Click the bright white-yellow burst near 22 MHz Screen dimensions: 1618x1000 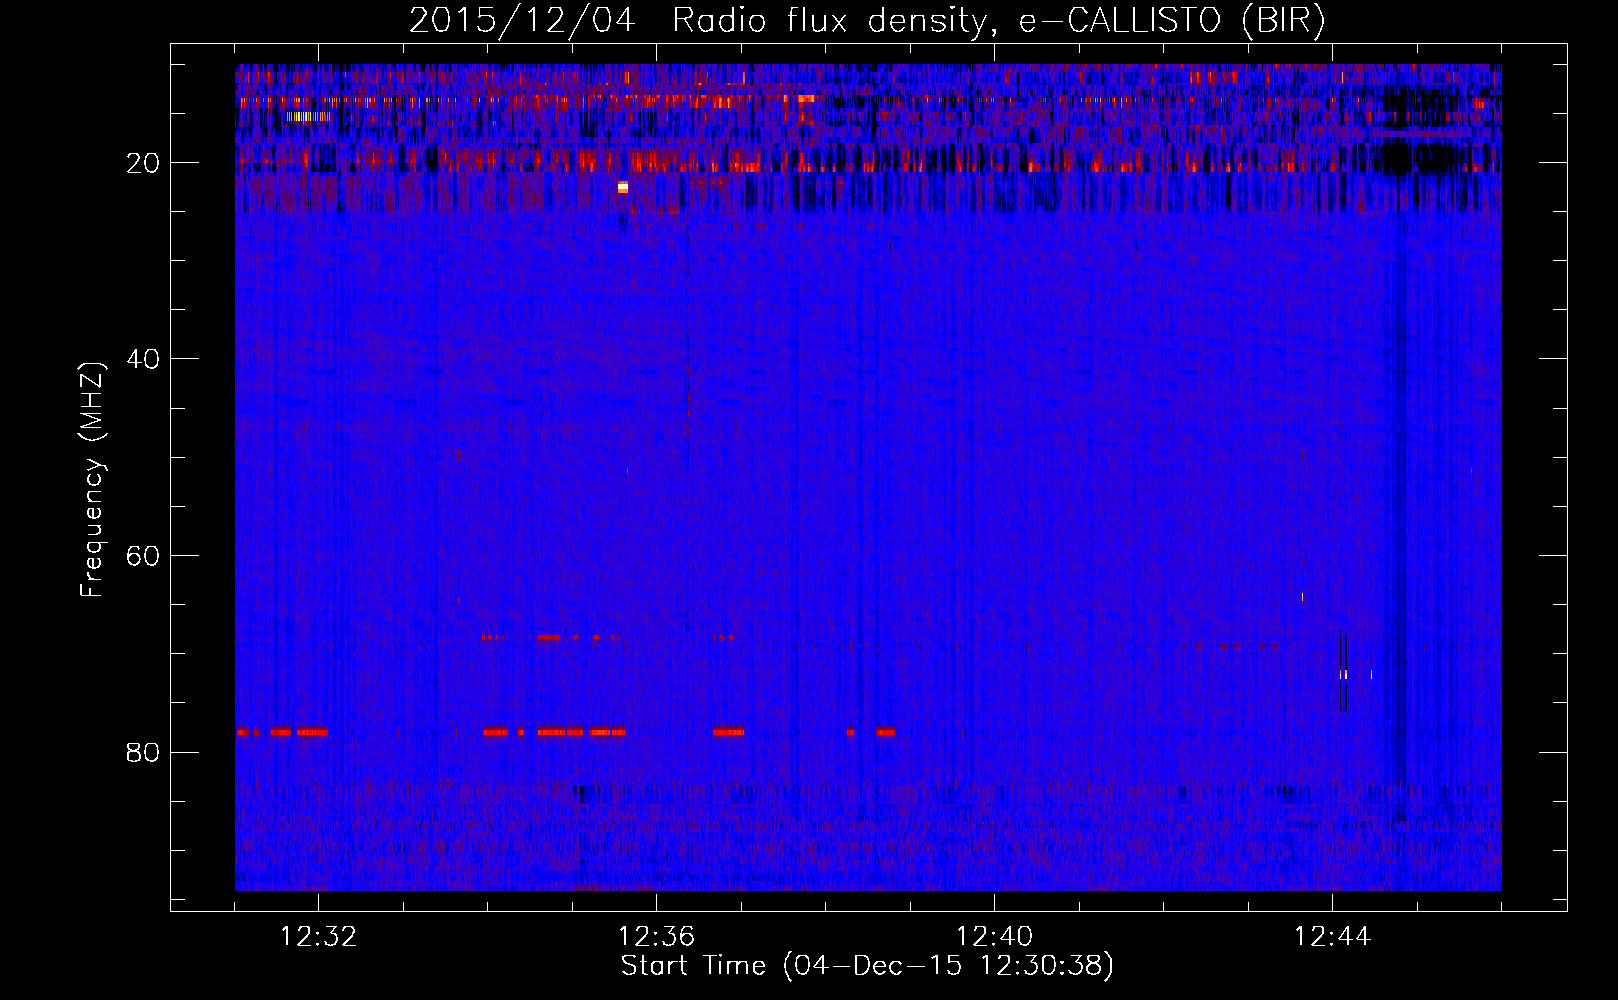(x=623, y=187)
